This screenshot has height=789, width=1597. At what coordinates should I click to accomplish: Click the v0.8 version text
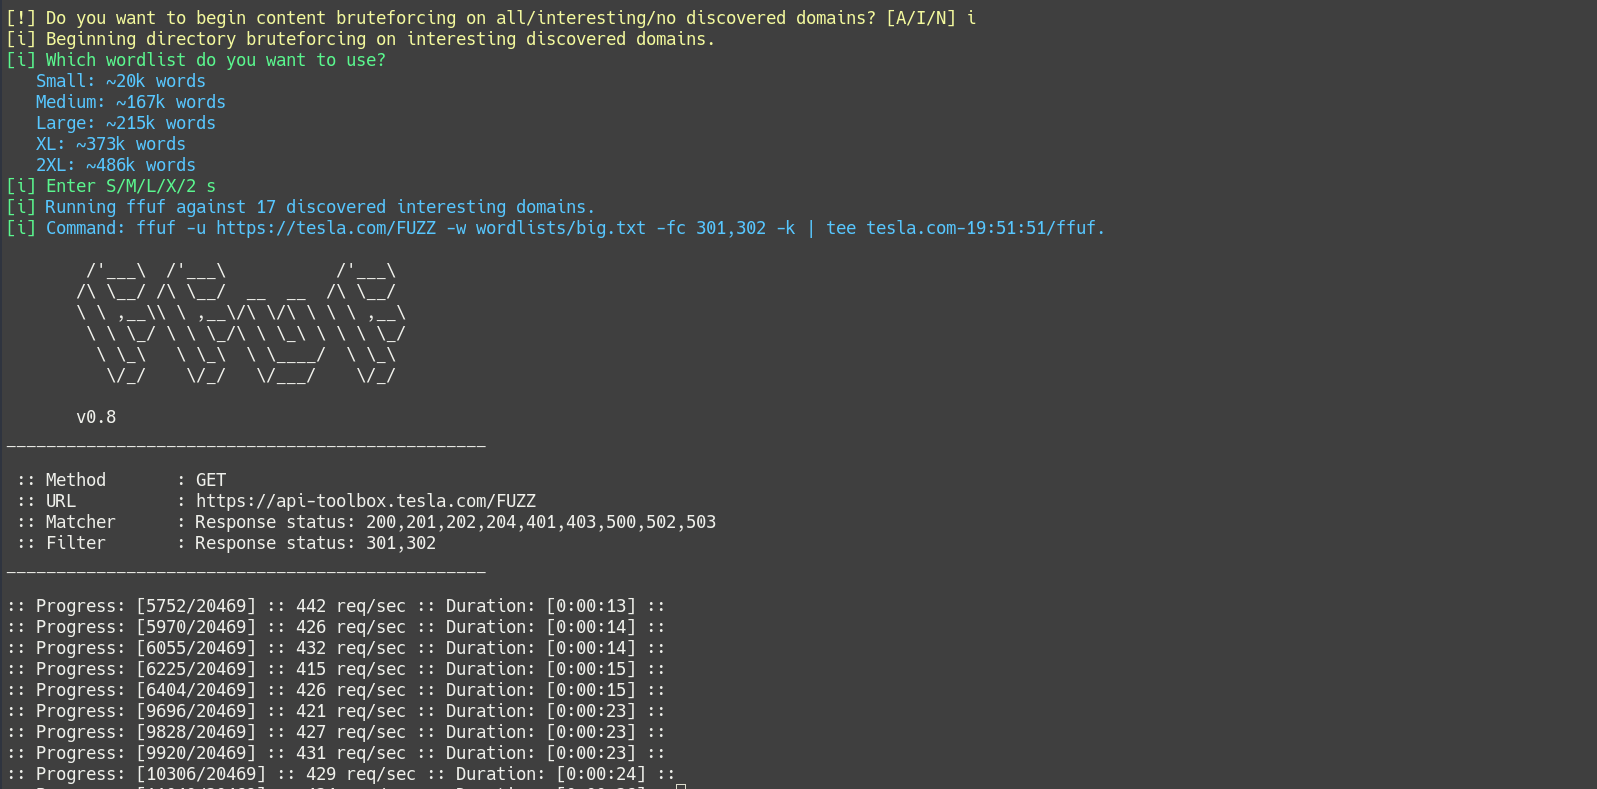tap(96, 417)
